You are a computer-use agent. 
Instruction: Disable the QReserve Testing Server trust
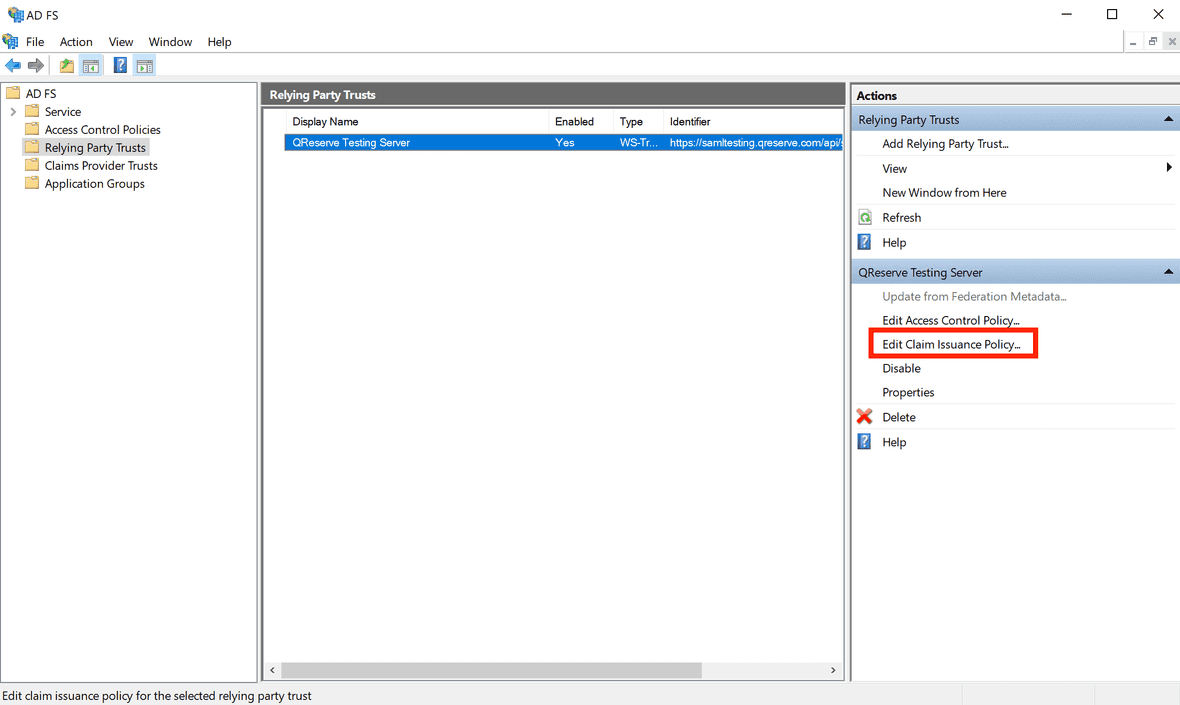[901, 368]
